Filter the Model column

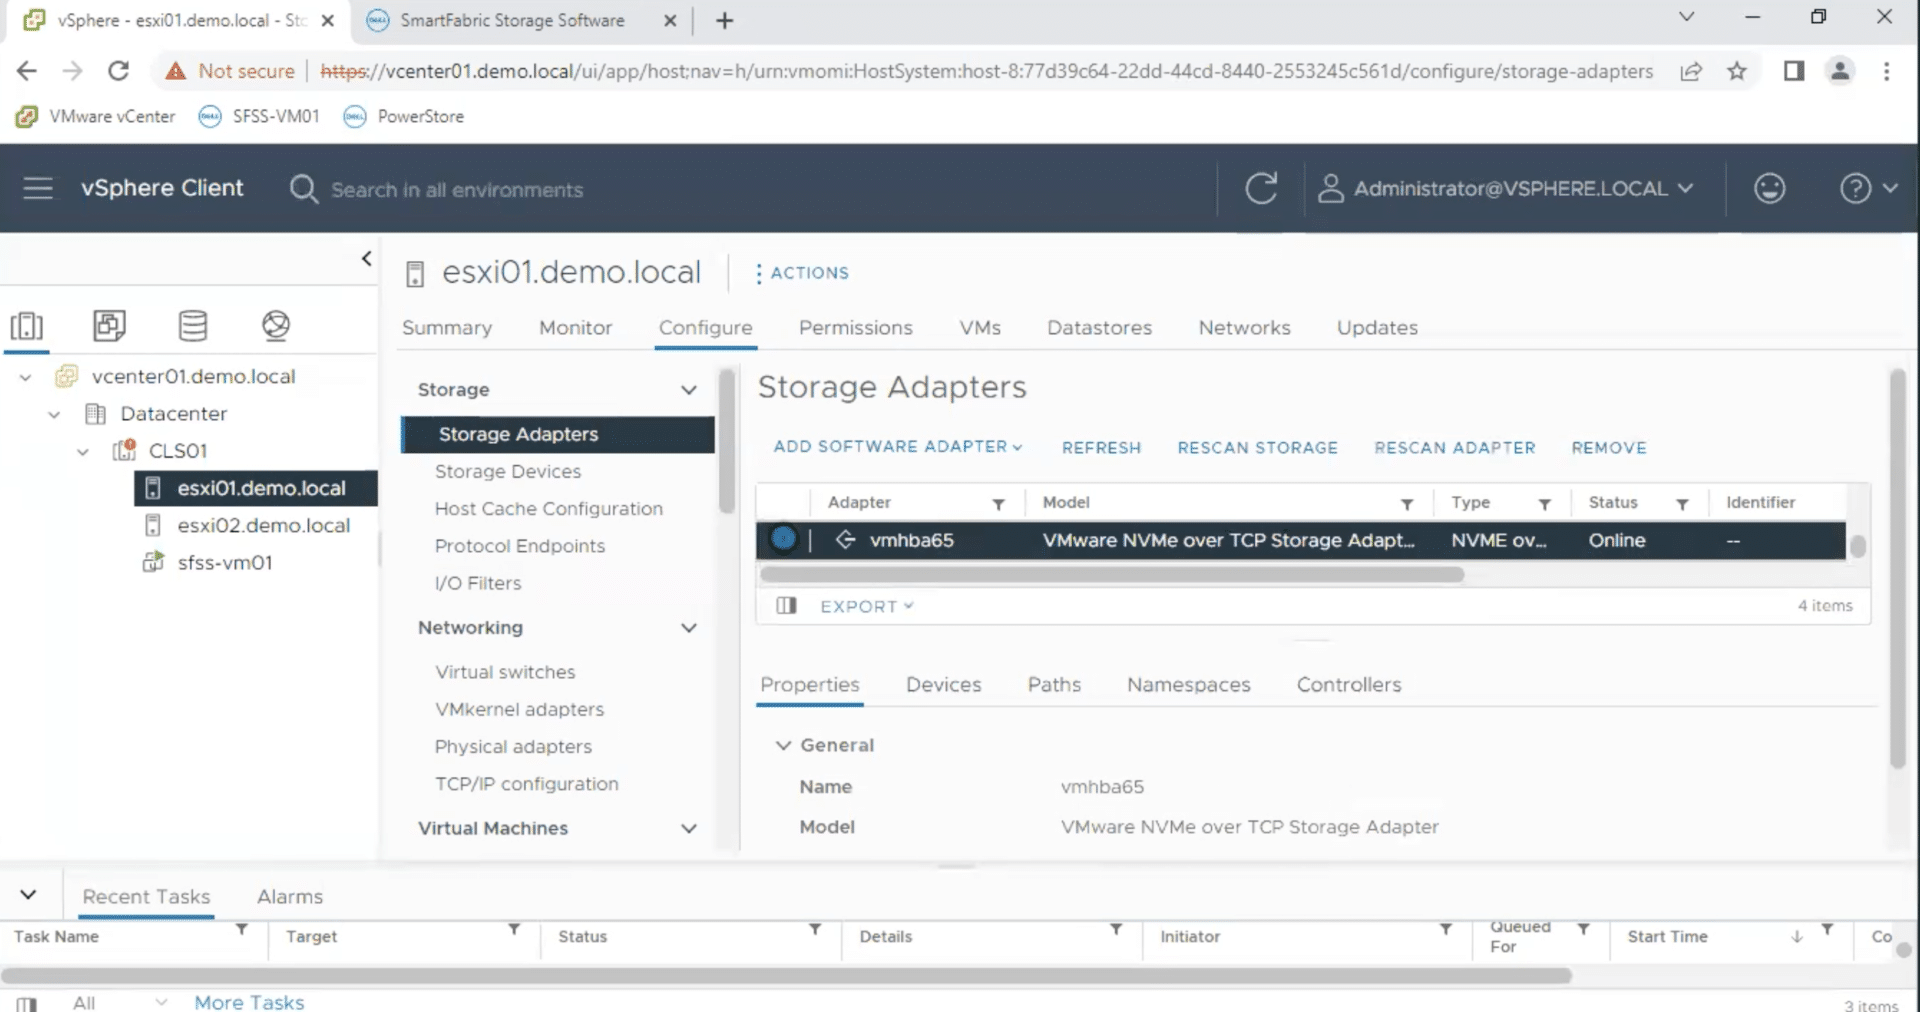pos(1406,504)
